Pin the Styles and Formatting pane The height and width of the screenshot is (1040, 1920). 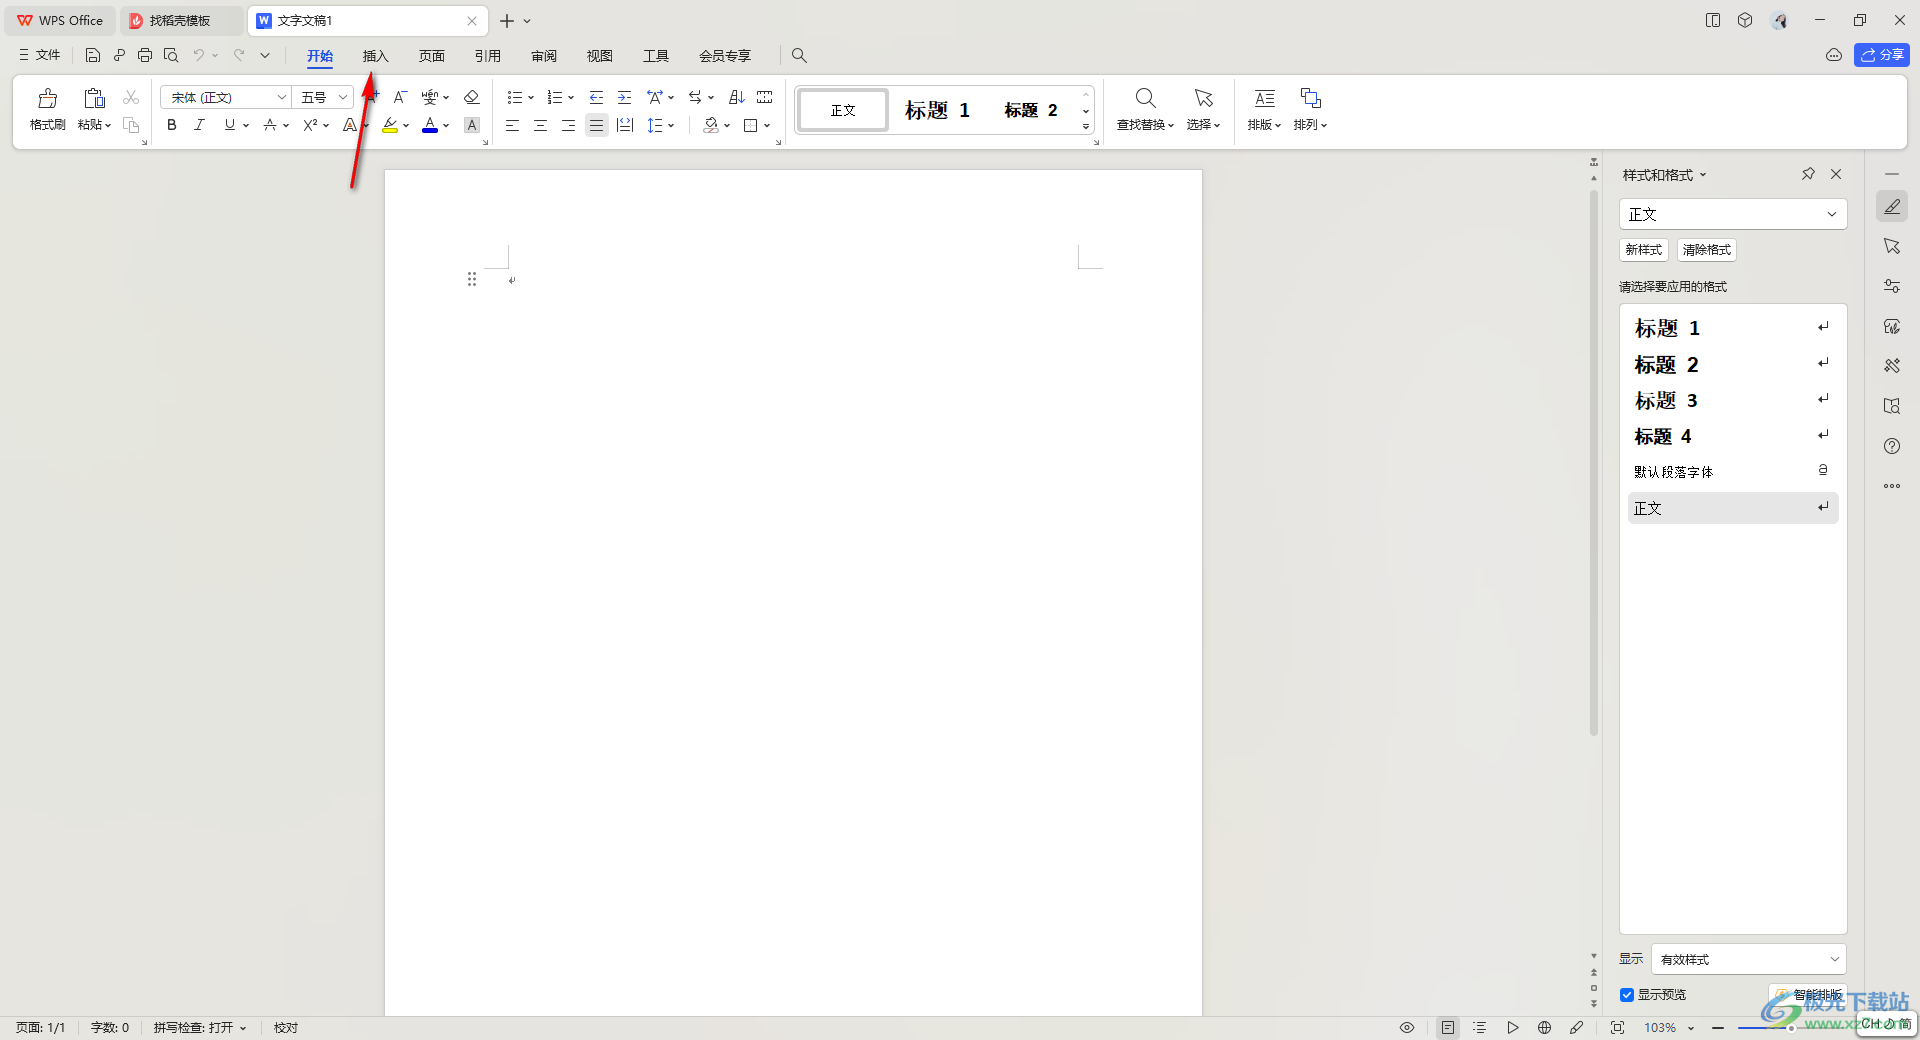click(x=1808, y=174)
